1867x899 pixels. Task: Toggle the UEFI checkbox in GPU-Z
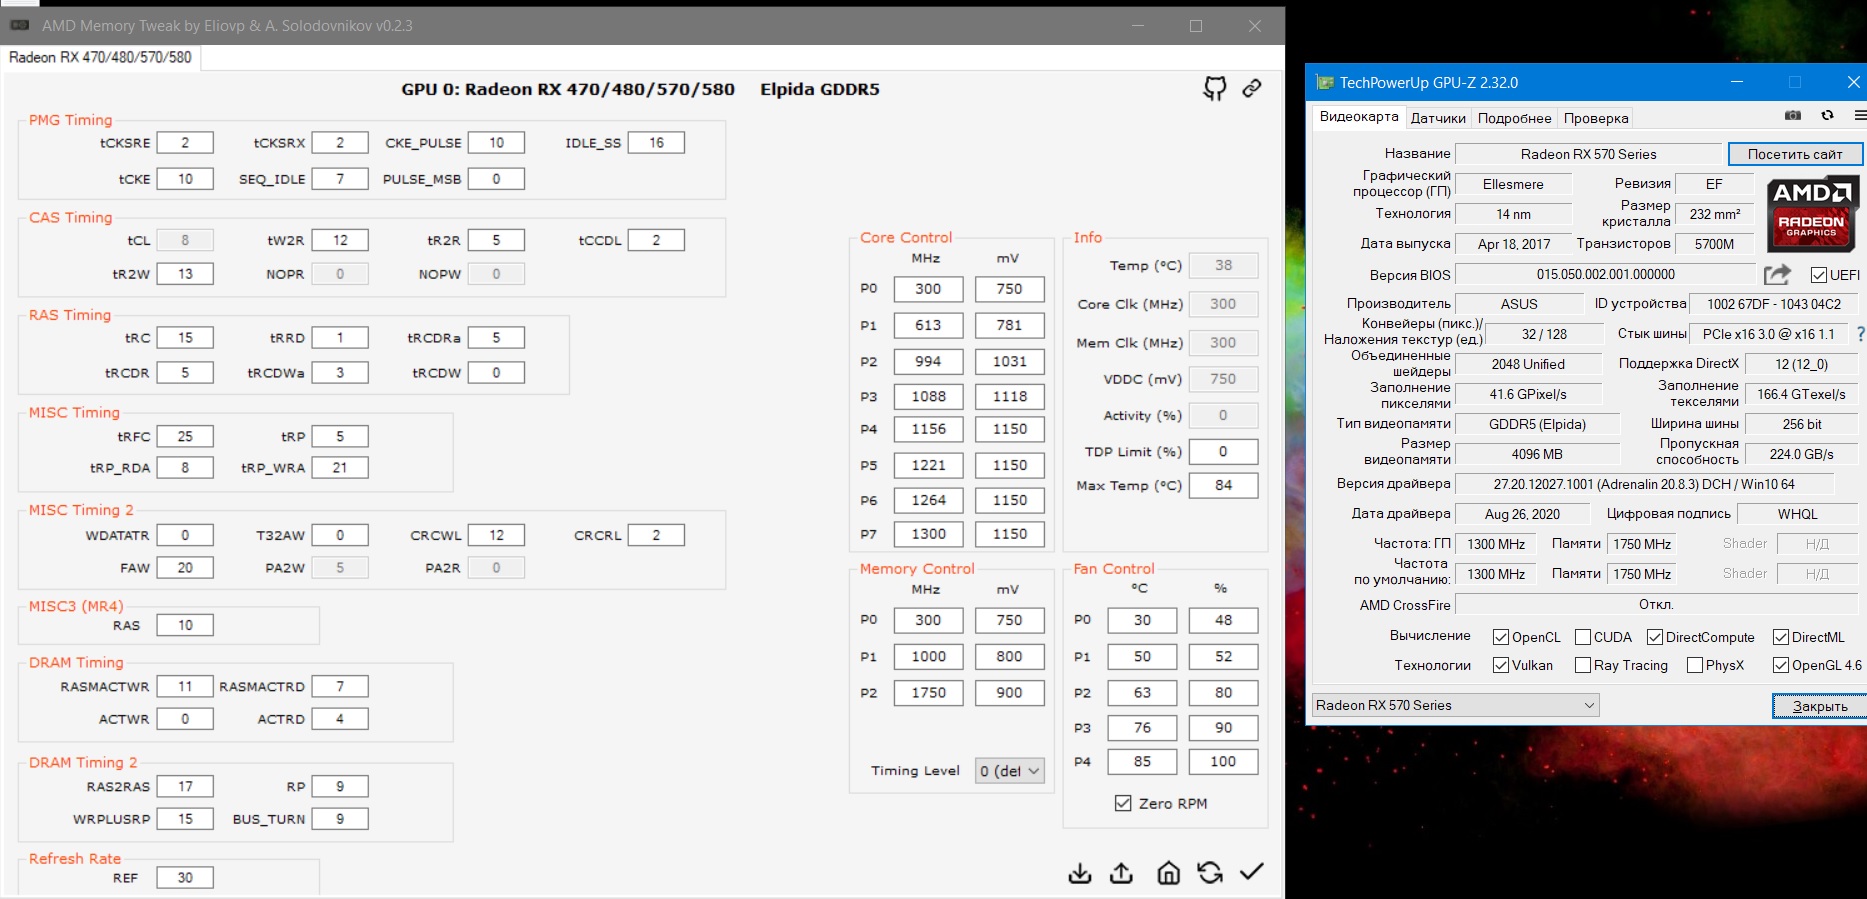pos(1819,275)
